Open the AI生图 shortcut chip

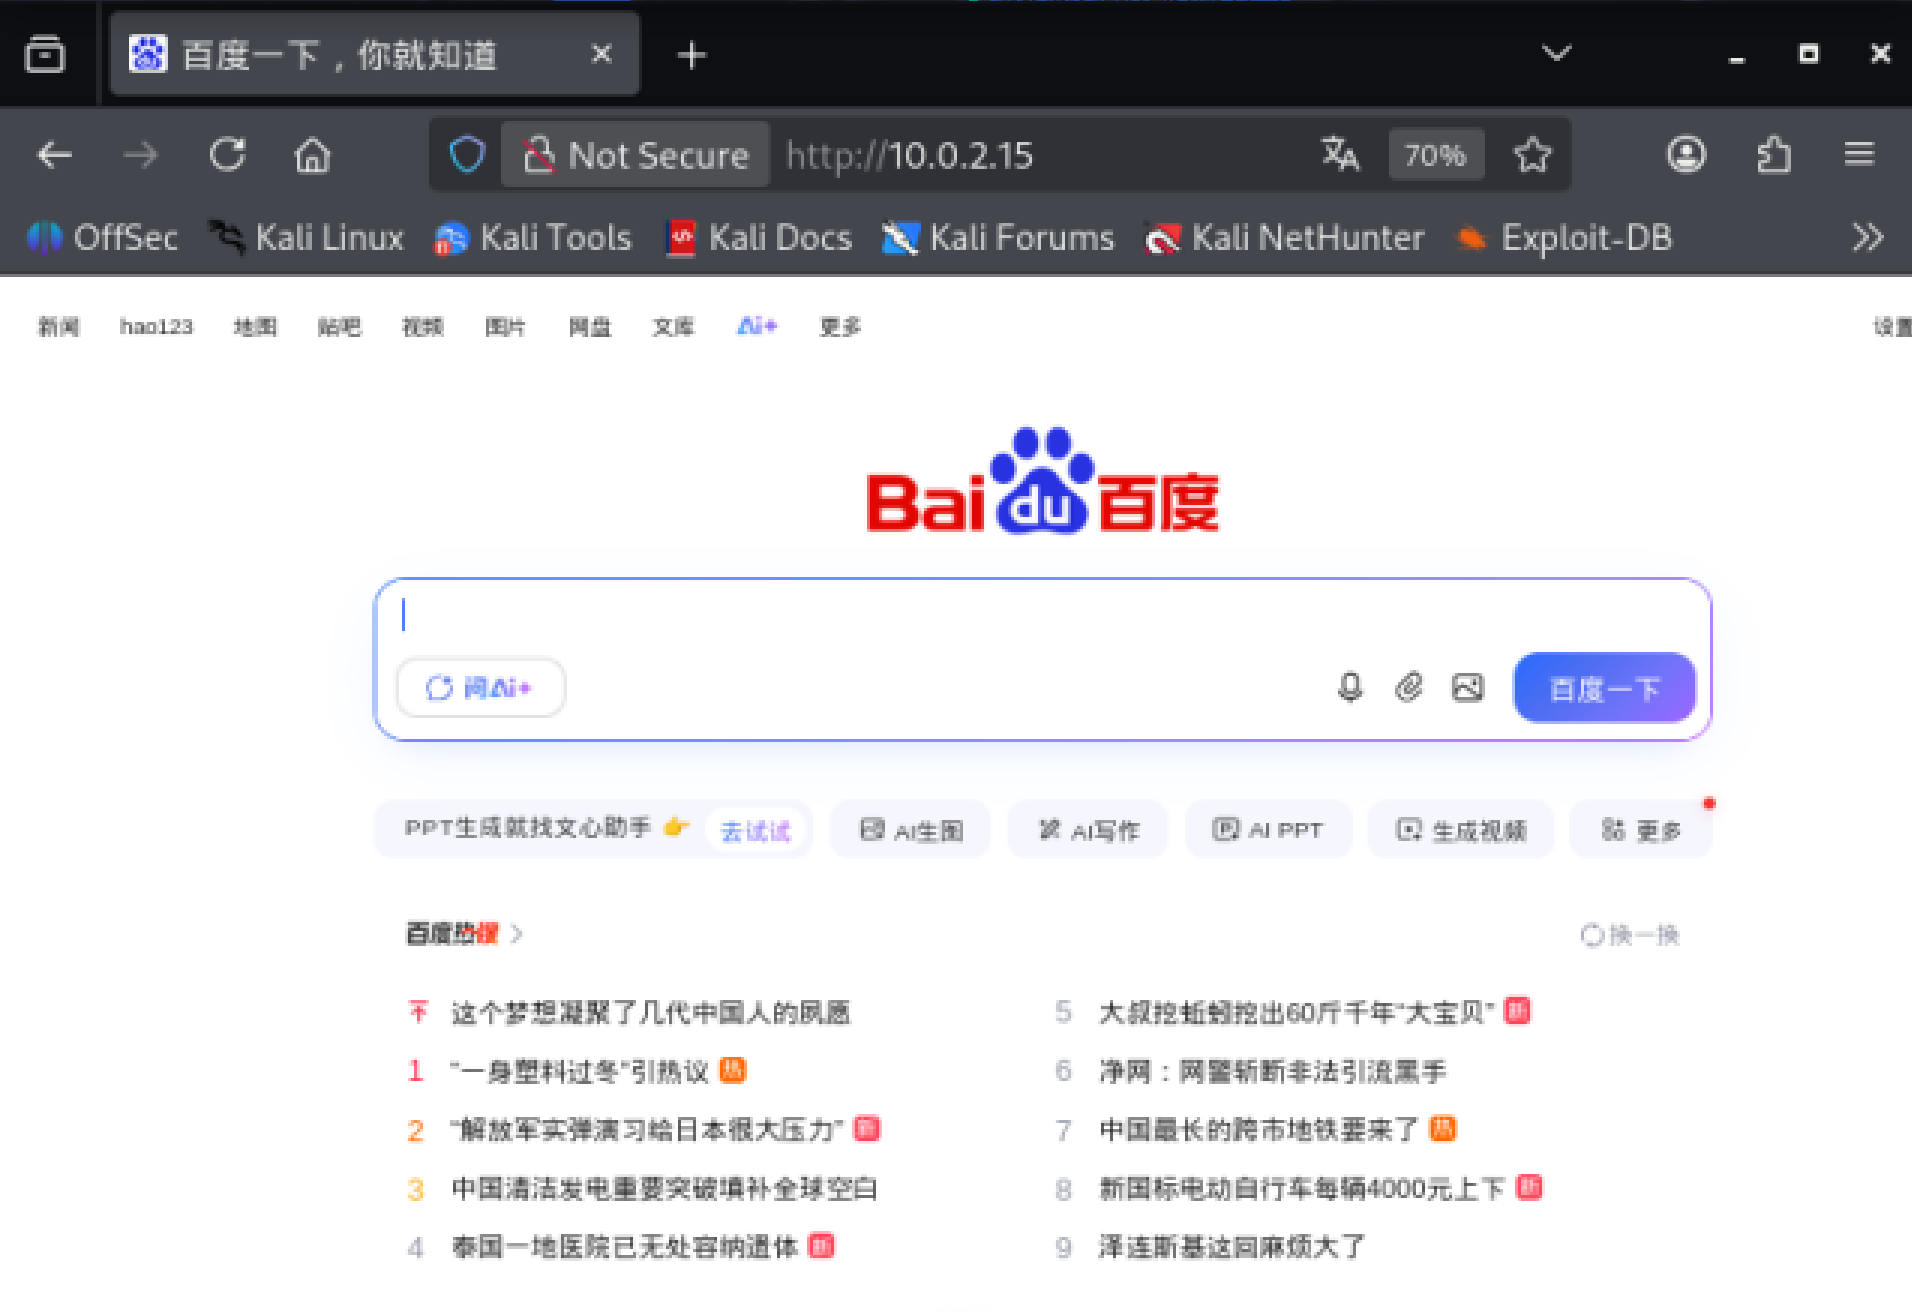[x=911, y=830]
